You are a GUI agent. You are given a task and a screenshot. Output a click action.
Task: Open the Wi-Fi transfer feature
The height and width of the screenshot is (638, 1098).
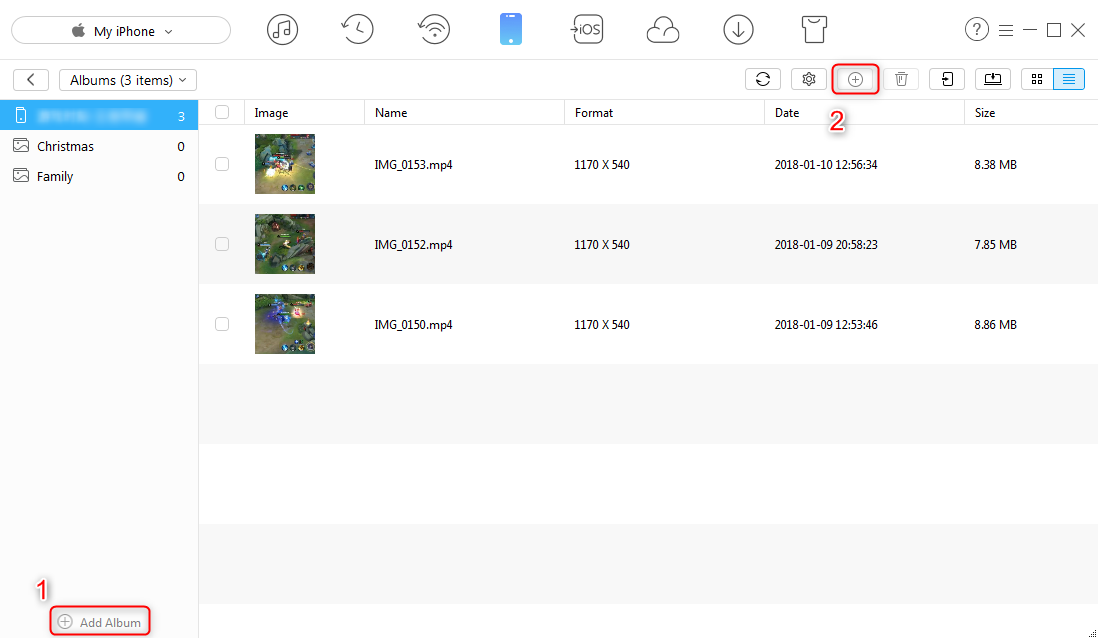tap(434, 29)
